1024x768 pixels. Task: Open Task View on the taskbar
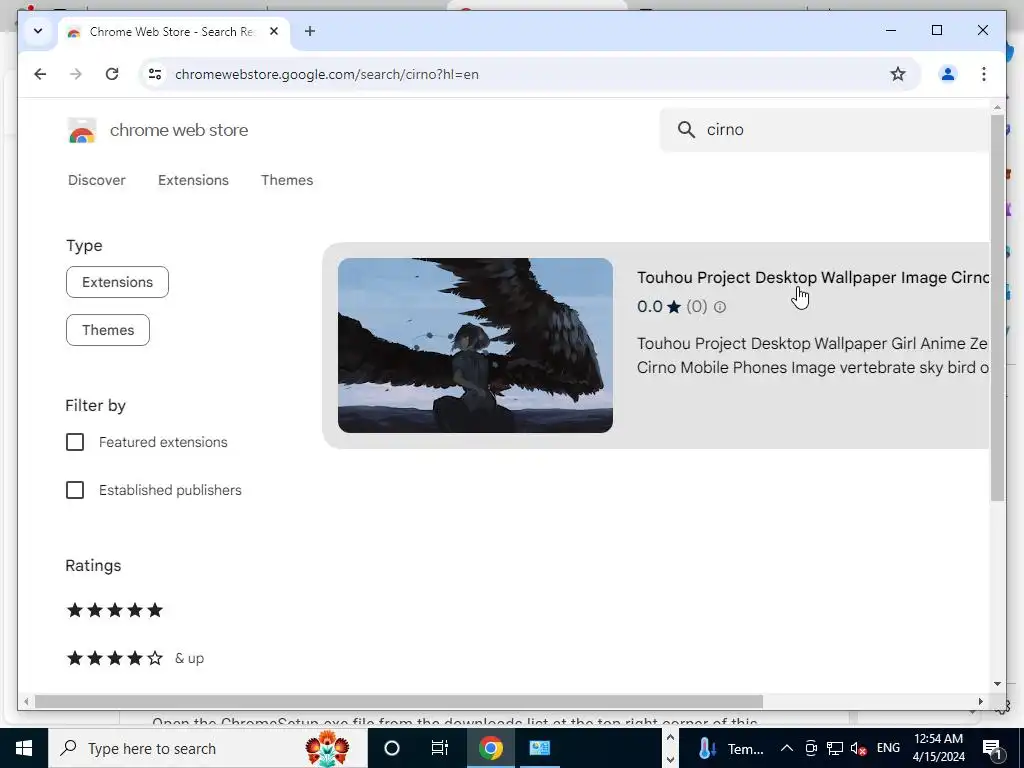point(440,748)
